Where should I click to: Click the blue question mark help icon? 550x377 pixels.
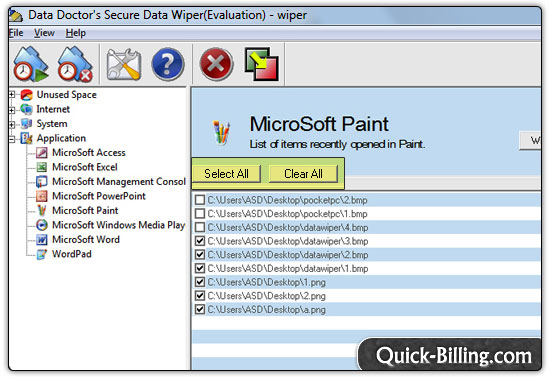pos(168,65)
